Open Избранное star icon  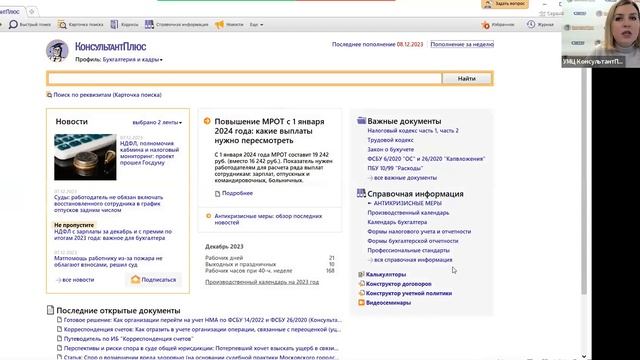point(485,25)
